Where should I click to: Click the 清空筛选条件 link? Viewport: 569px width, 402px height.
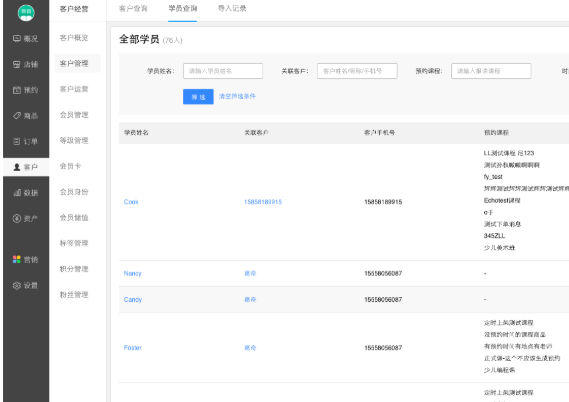pos(237,96)
